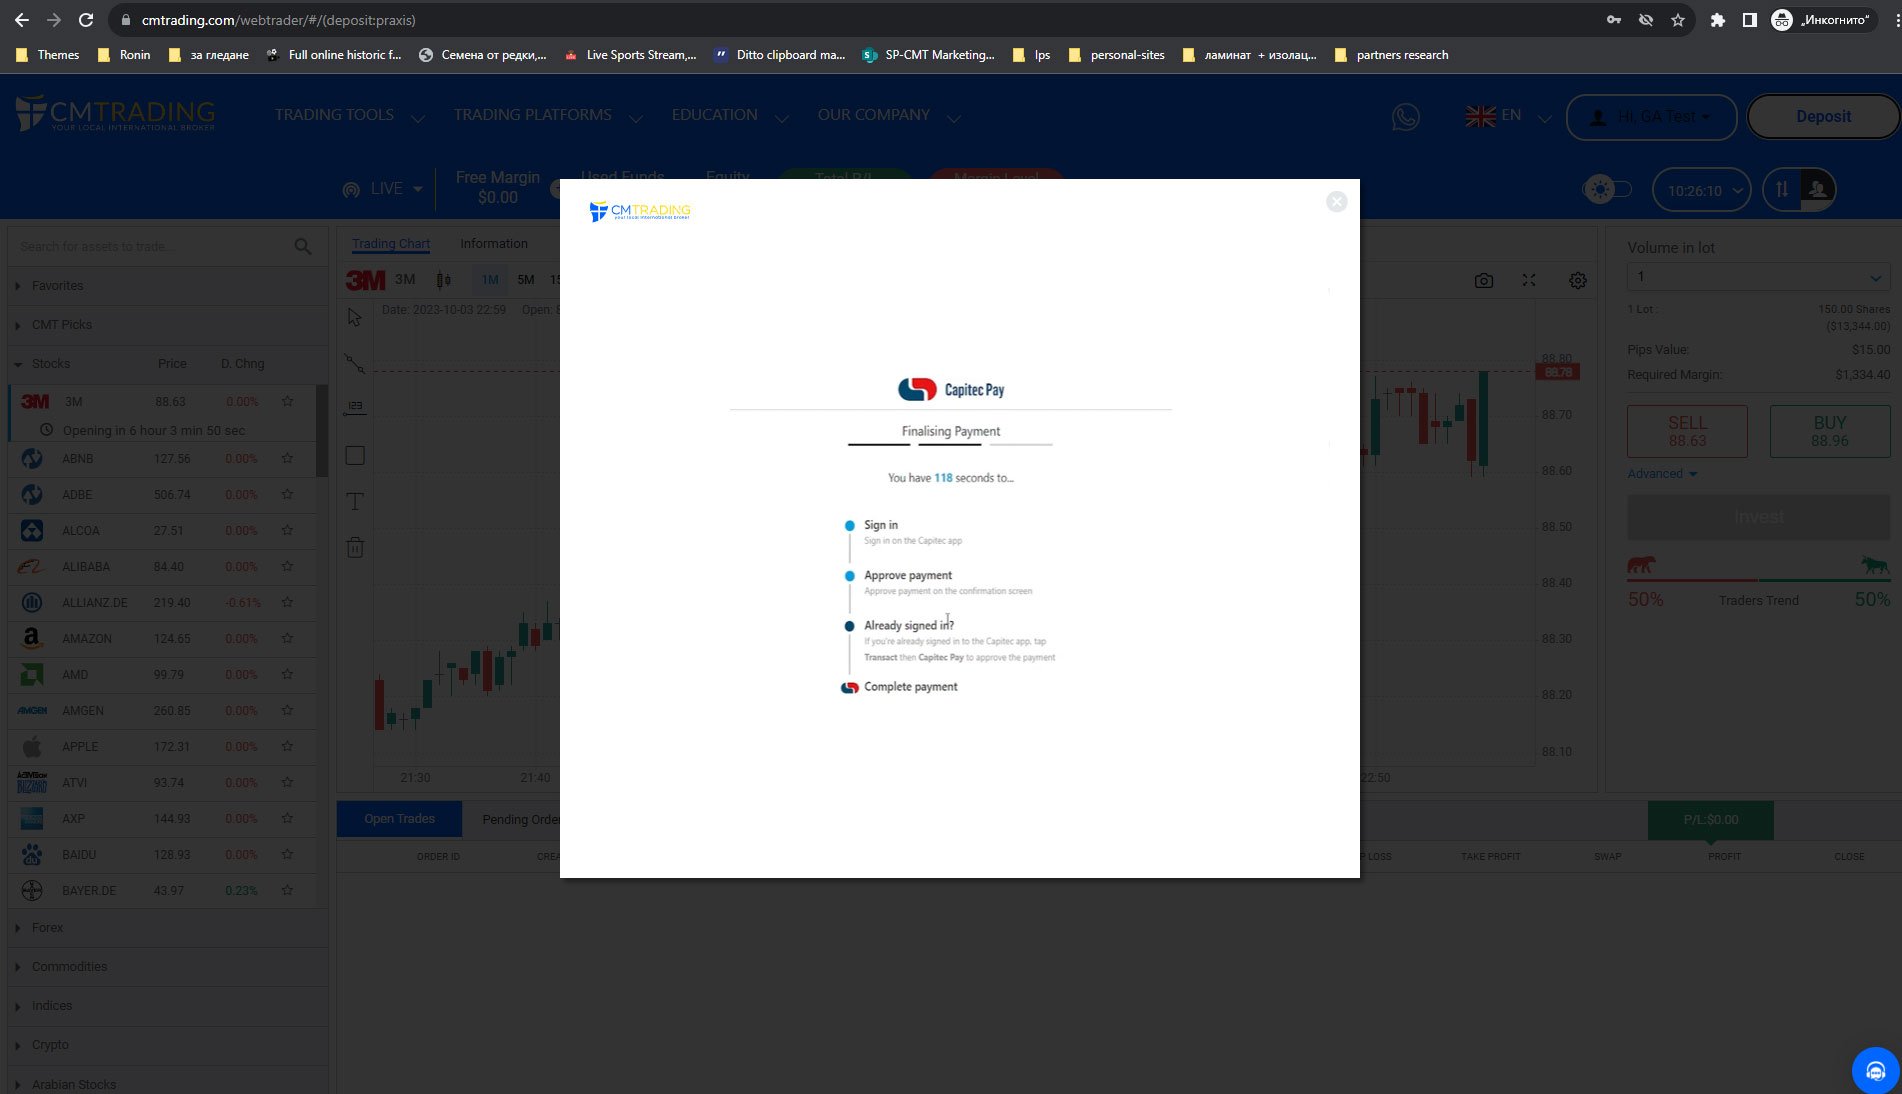Screen dimensions: 1902x1094
Task: Click the SELL 88.63 button
Action: (1687, 431)
